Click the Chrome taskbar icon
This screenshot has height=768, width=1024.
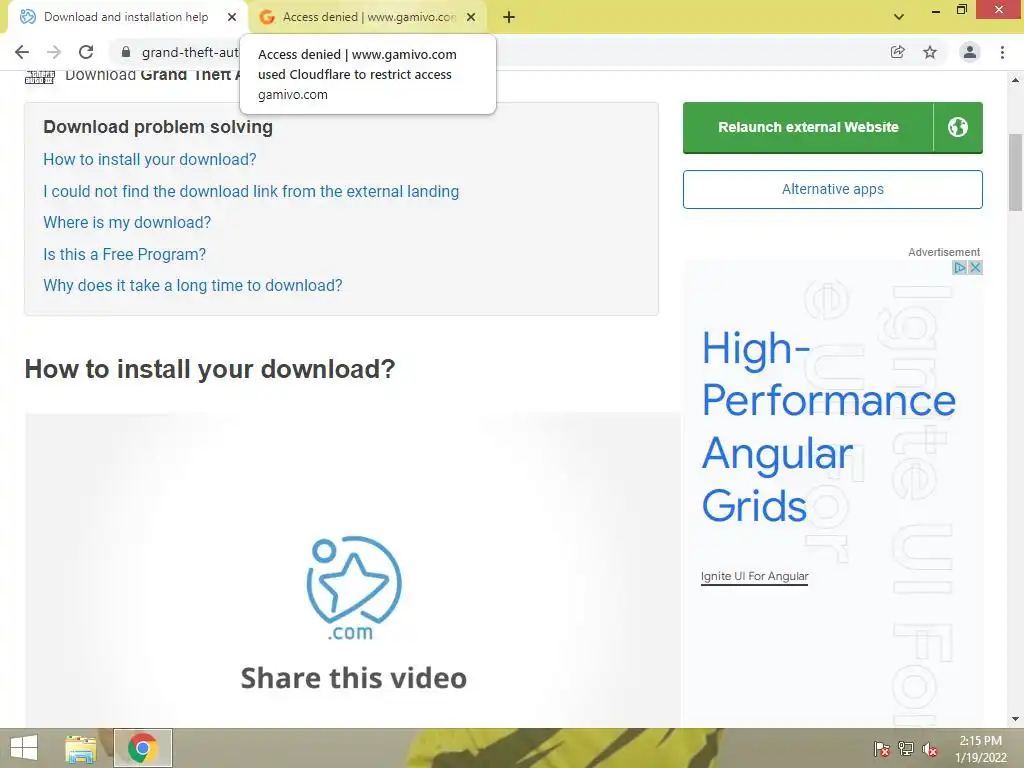tap(142, 748)
